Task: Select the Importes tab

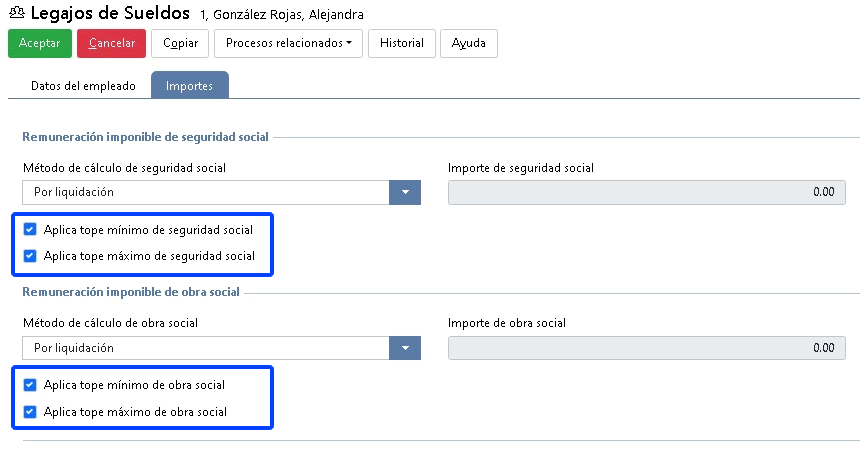Action: click(x=189, y=86)
